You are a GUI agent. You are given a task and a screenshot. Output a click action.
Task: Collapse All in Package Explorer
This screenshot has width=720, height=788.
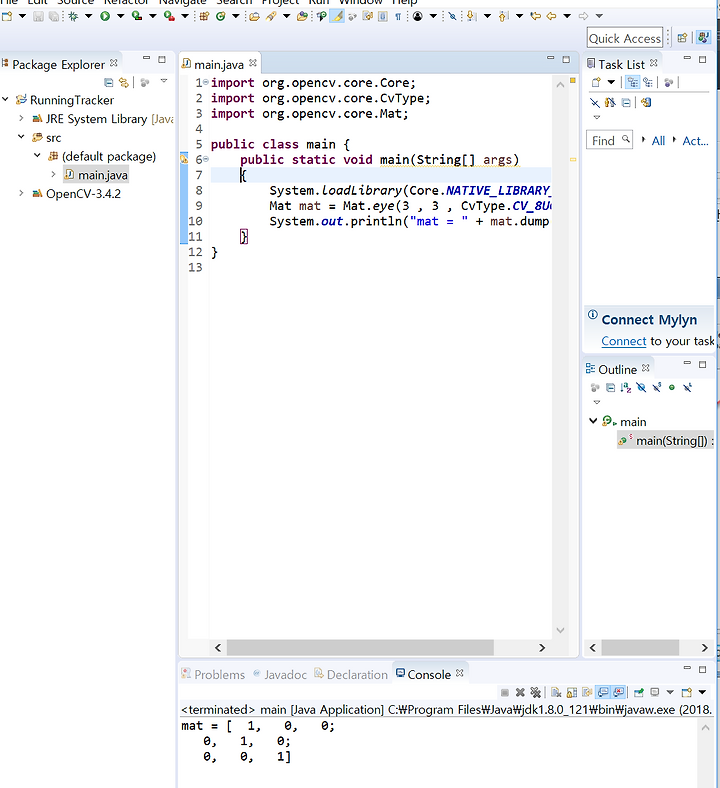click(x=109, y=82)
